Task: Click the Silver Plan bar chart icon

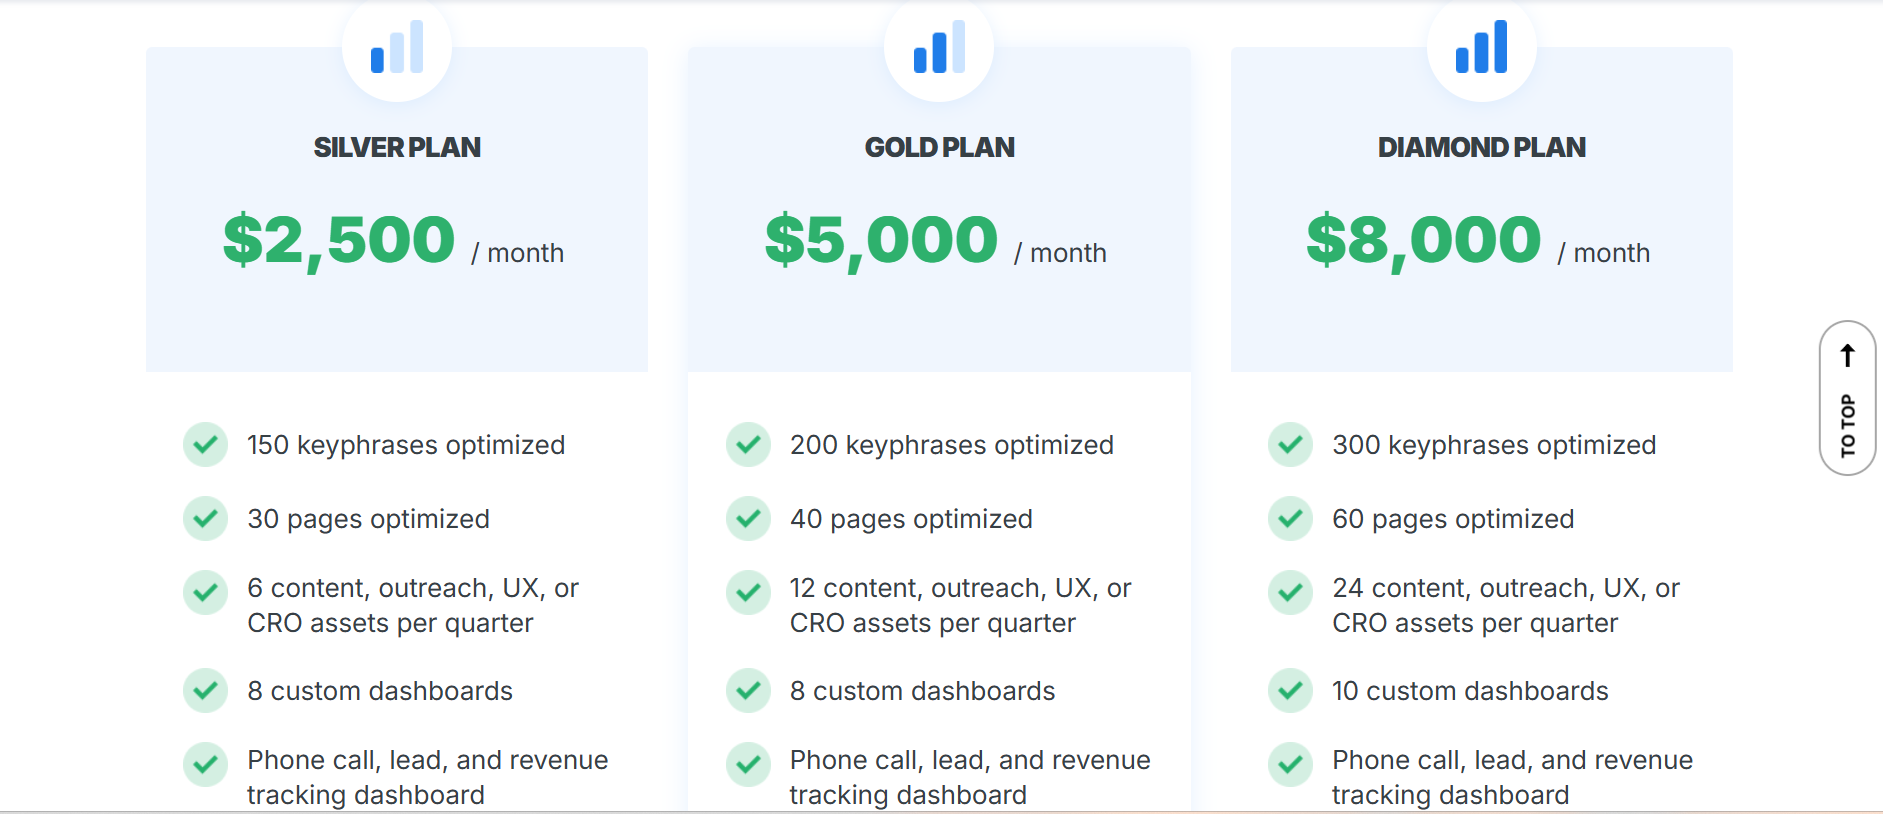Action: [x=397, y=47]
